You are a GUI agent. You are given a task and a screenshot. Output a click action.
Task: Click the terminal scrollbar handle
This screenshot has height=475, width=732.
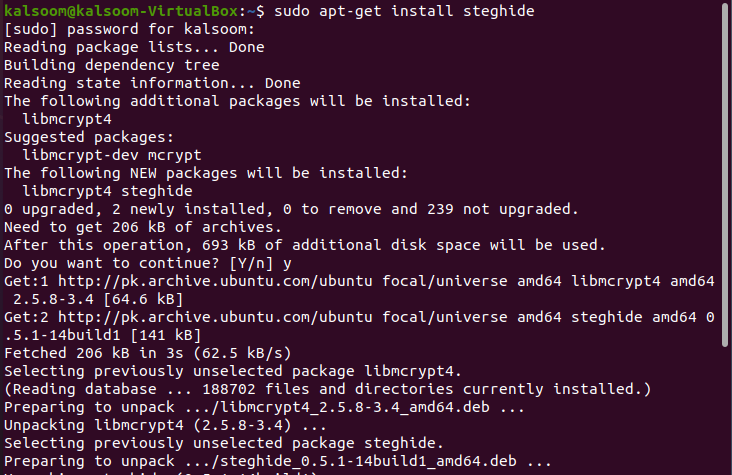tap(725, 173)
